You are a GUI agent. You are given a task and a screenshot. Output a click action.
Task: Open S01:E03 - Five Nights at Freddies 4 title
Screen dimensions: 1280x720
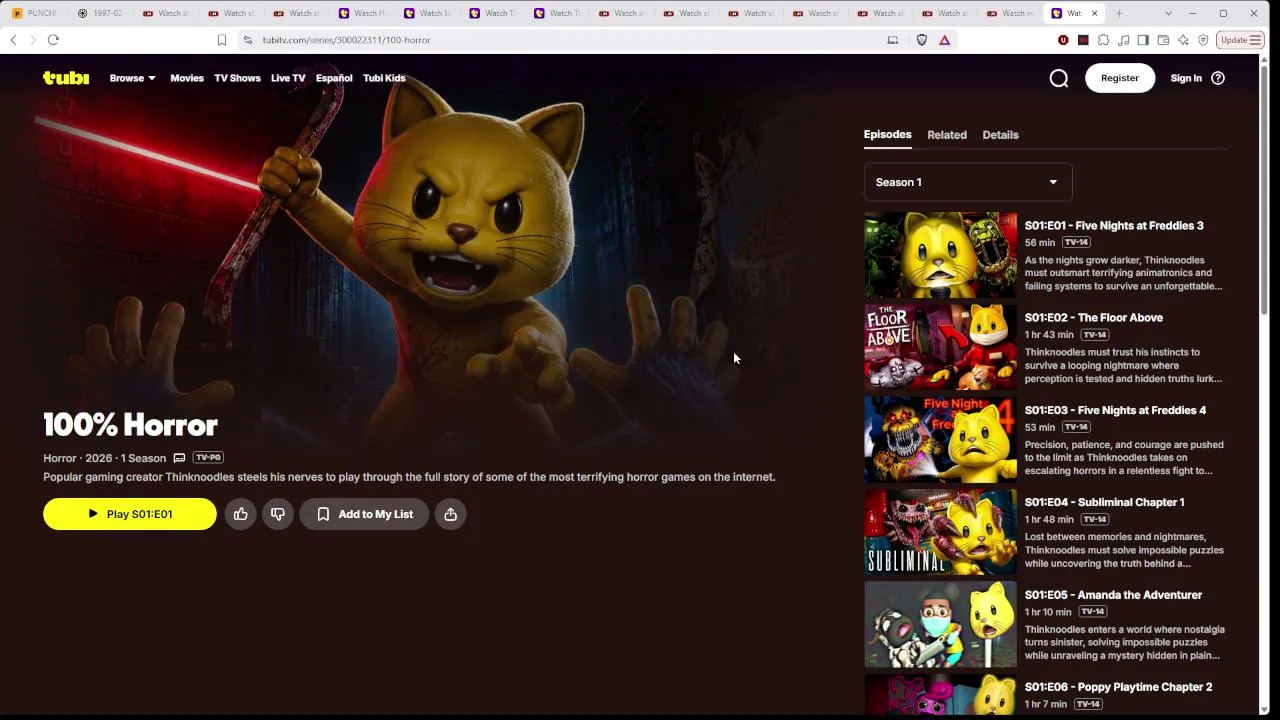[1115, 410]
